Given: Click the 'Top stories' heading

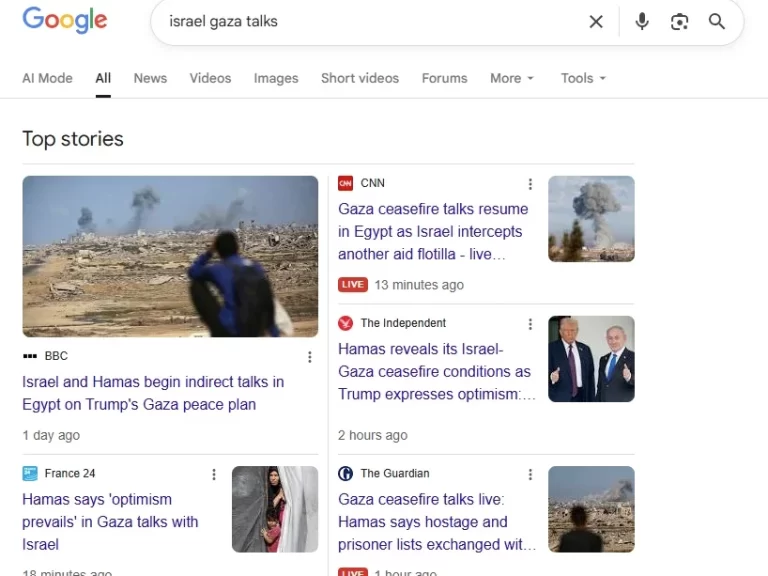Looking at the screenshot, I should [73, 139].
